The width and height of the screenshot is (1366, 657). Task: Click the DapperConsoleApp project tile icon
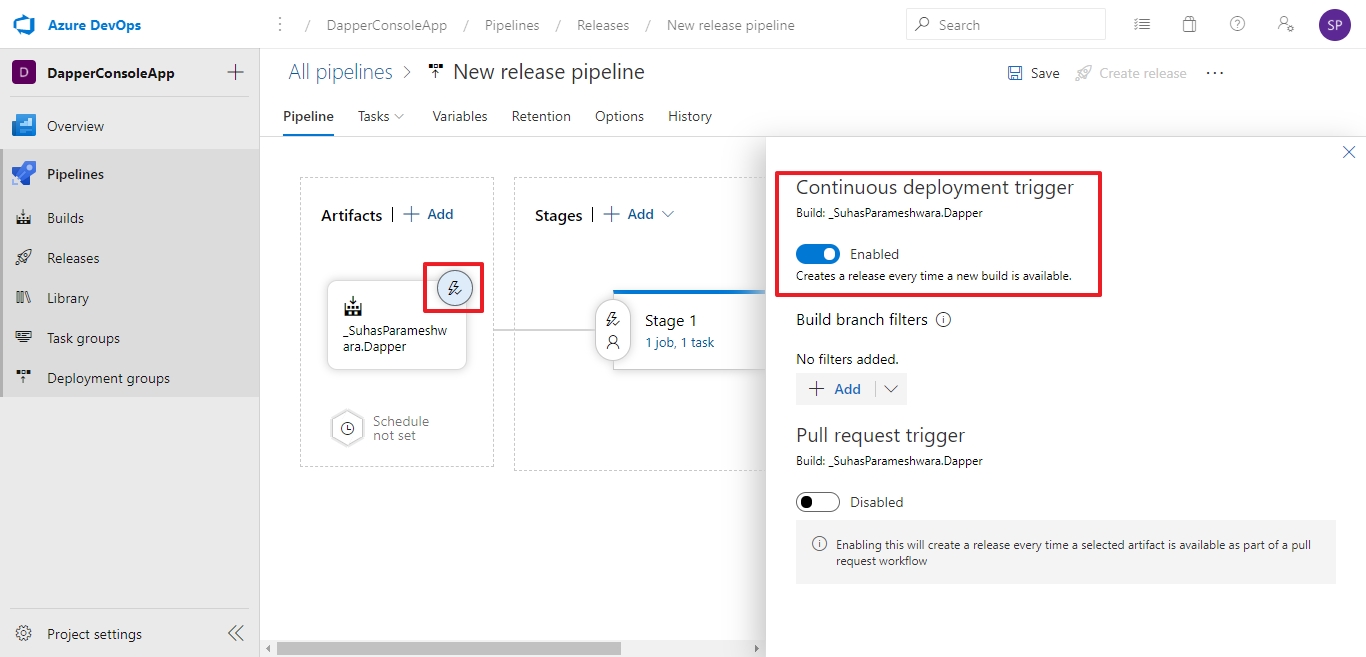tap(24, 73)
